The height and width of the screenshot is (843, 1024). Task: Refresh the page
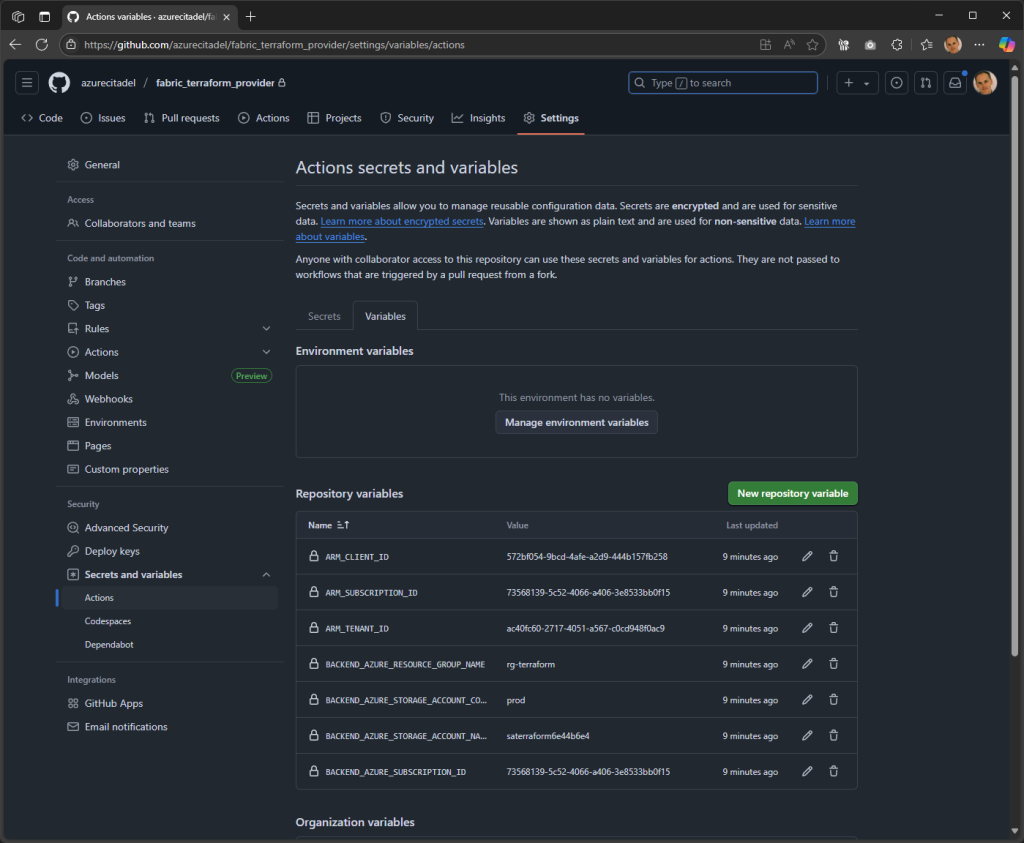tap(41, 44)
